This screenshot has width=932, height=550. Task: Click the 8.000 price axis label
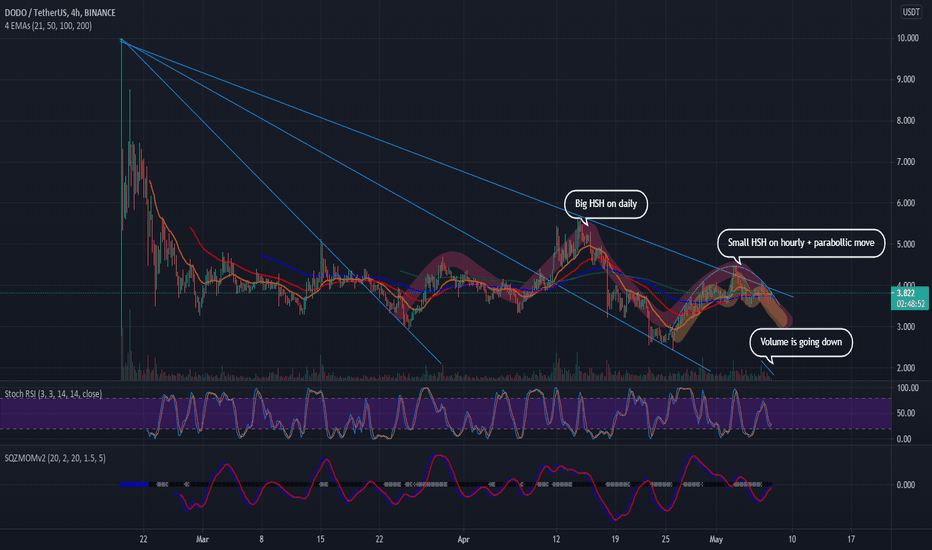906,121
